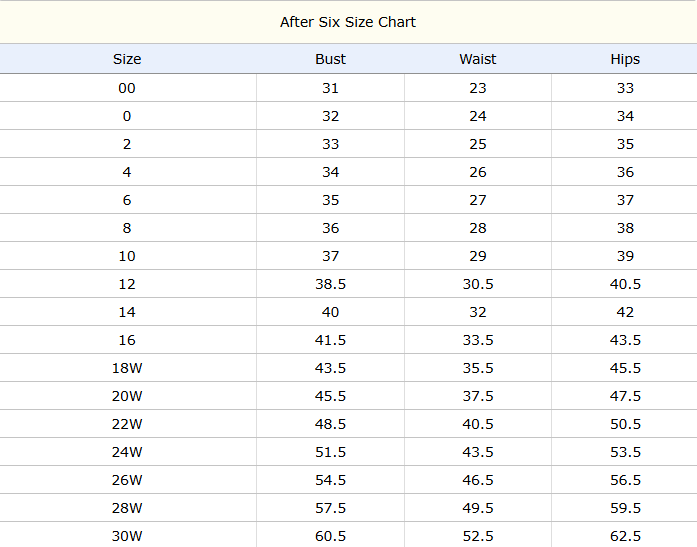Click size label '24W' in the Size column
The image size is (697, 547).
pyautogui.click(x=127, y=452)
